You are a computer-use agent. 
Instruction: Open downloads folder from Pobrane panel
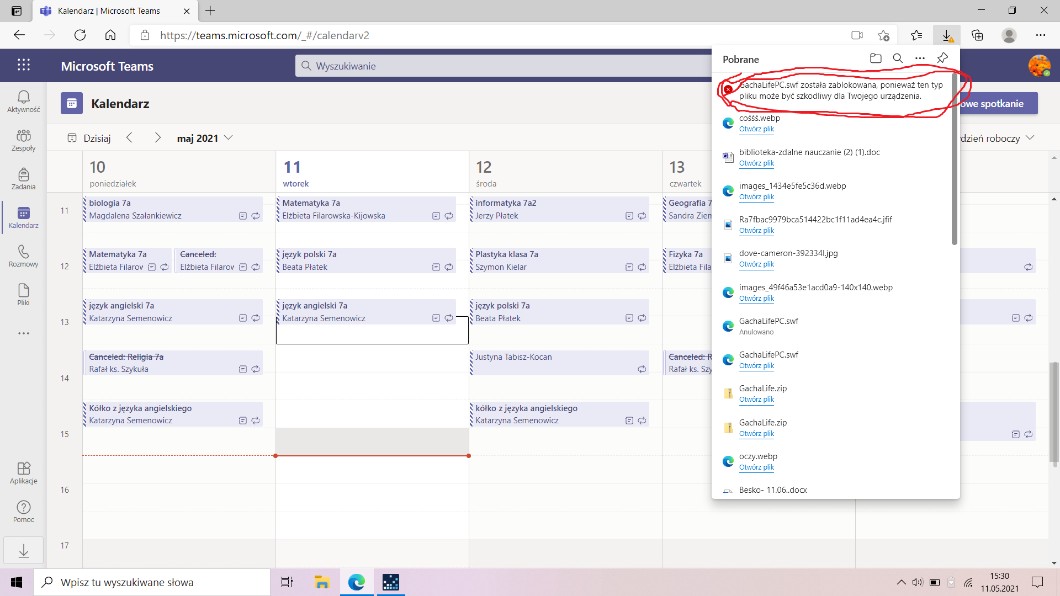876,59
